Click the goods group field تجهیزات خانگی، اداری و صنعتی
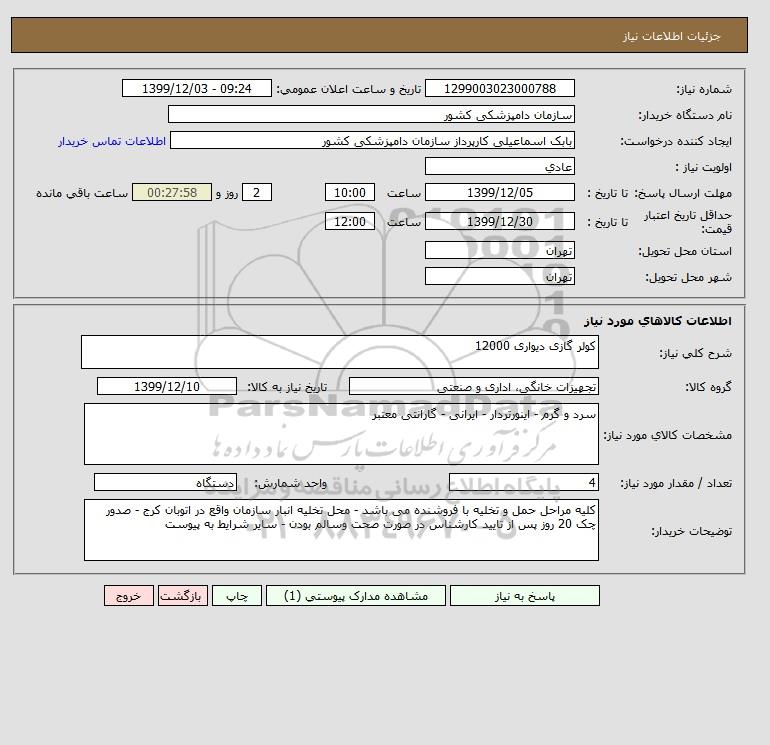This screenshot has width=770, height=745. pyautogui.click(x=473, y=386)
